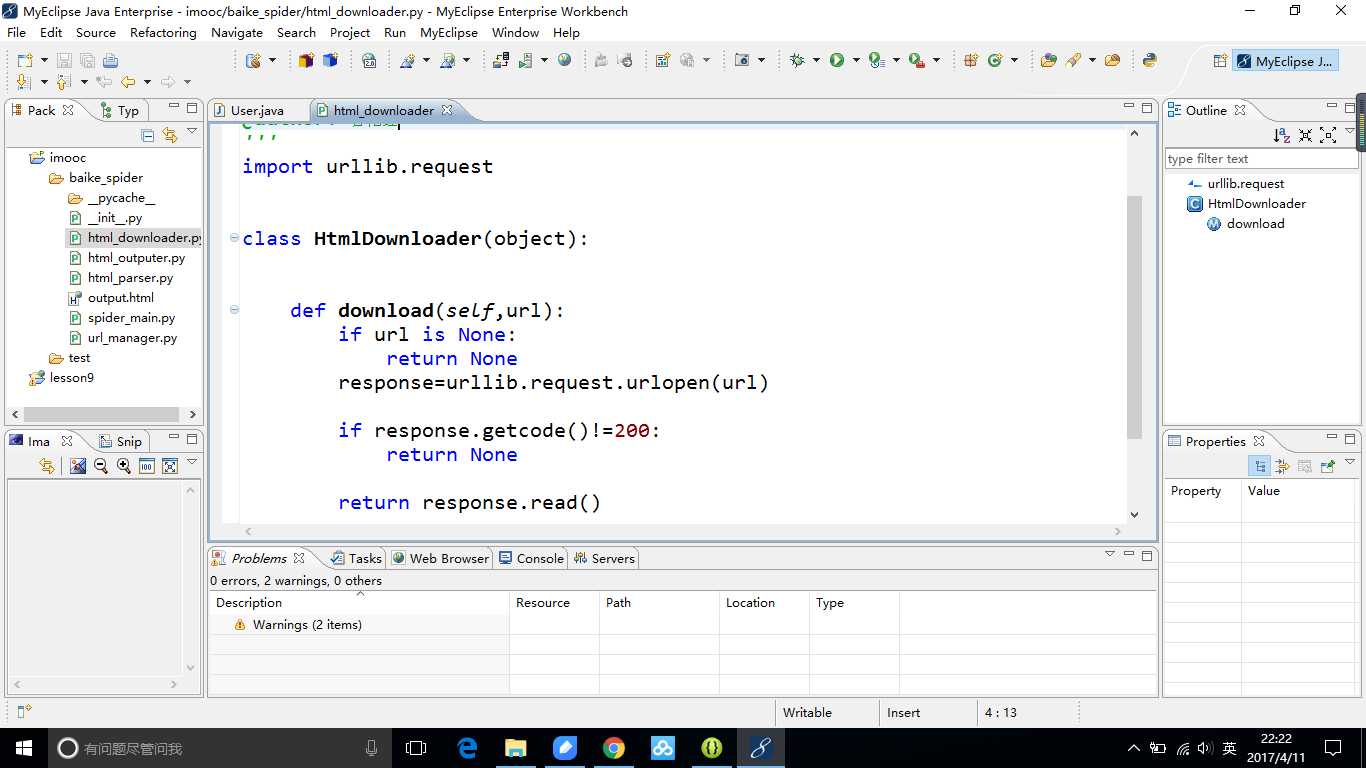Click the editor vertical scrollbar thumb

pyautogui.click(x=1134, y=317)
